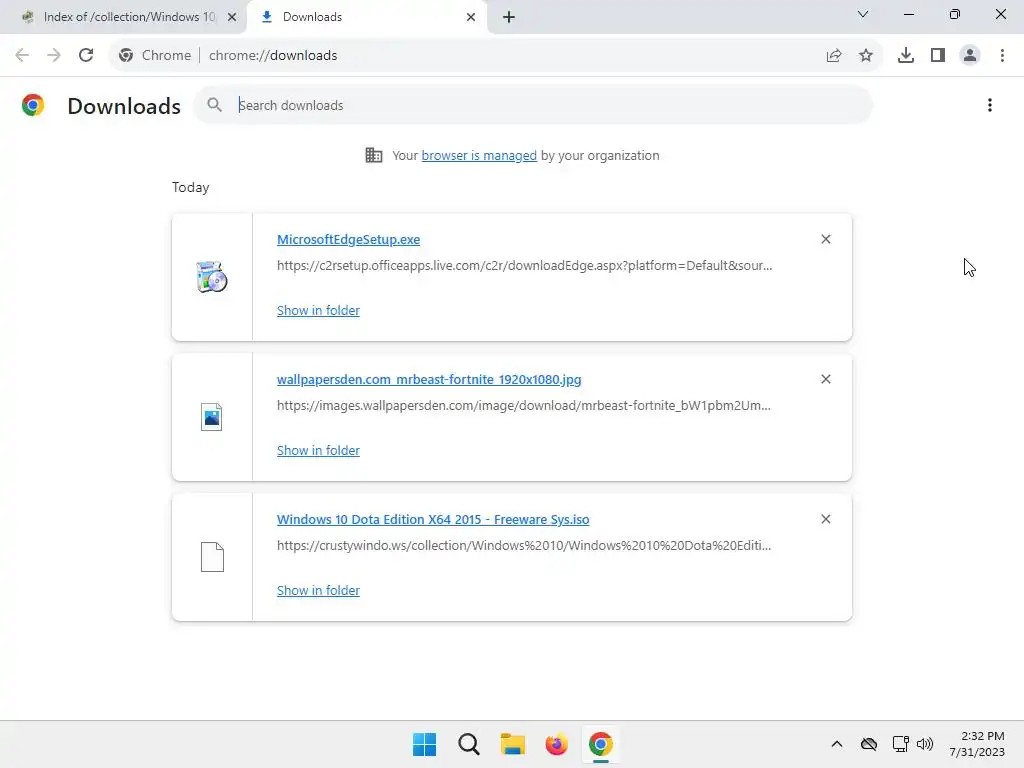This screenshot has height=768, width=1024.
Task: Click the browser forward arrow
Action: [x=54, y=56]
